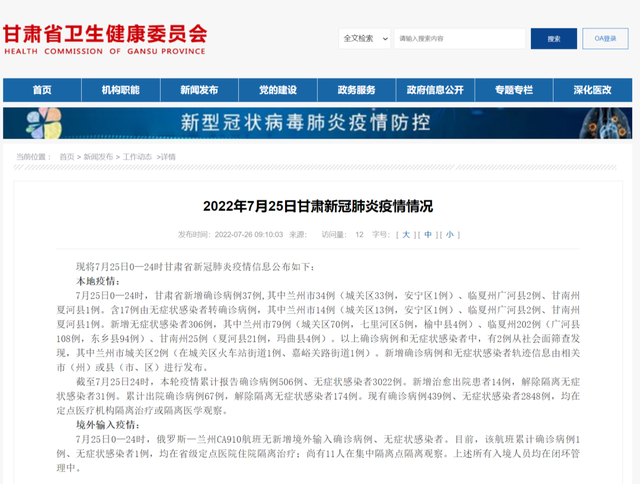Select the 专题专栏 navigation item
The height and width of the screenshot is (484, 640).
[x=514, y=90]
